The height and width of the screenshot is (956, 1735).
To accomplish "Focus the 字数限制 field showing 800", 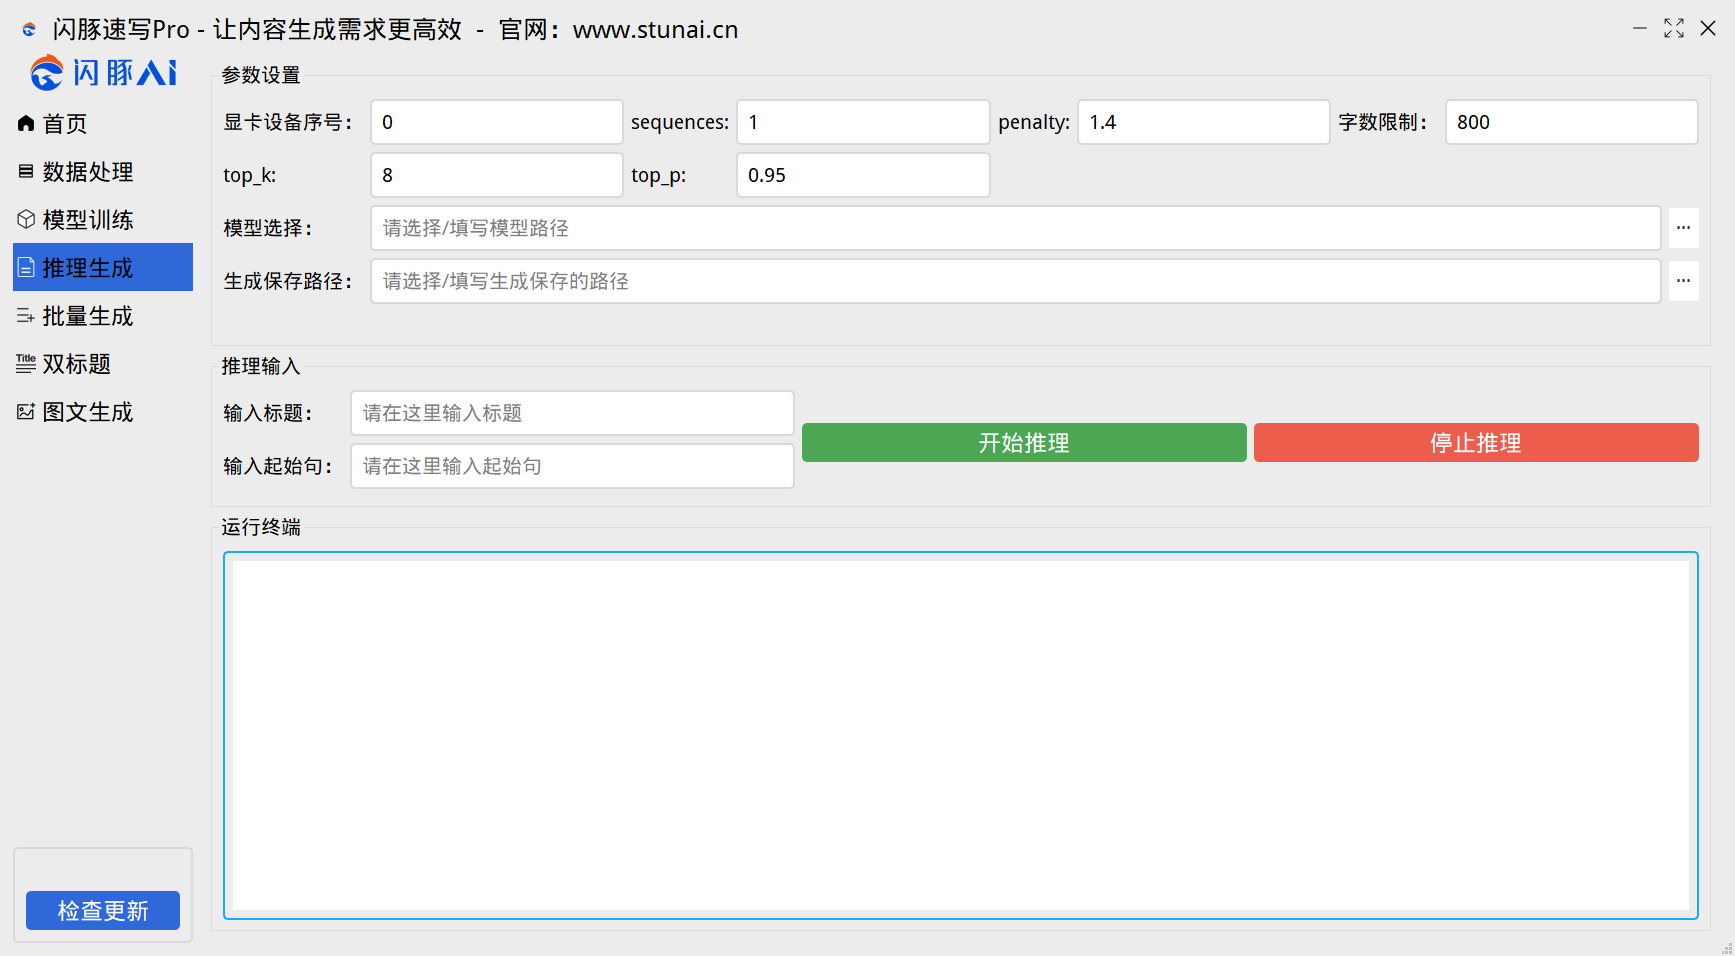I will tap(1572, 122).
